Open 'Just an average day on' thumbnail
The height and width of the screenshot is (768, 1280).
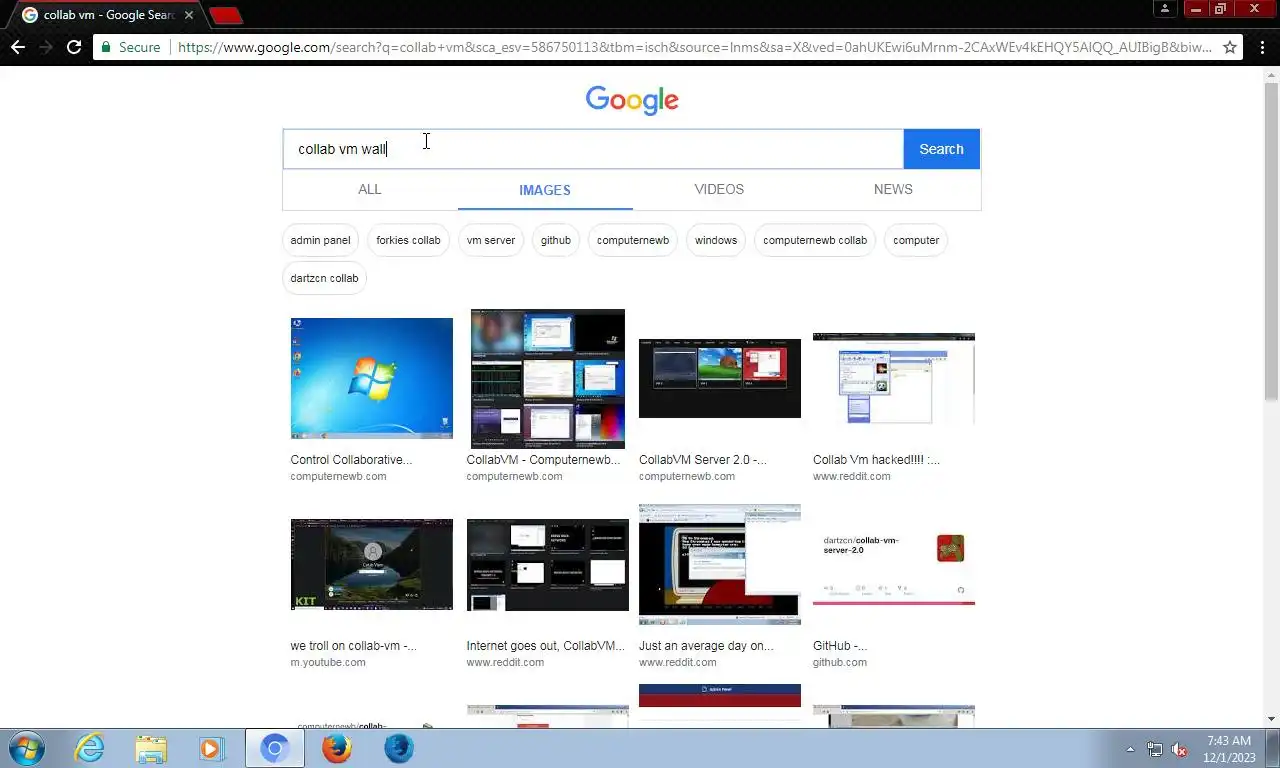tap(720, 564)
